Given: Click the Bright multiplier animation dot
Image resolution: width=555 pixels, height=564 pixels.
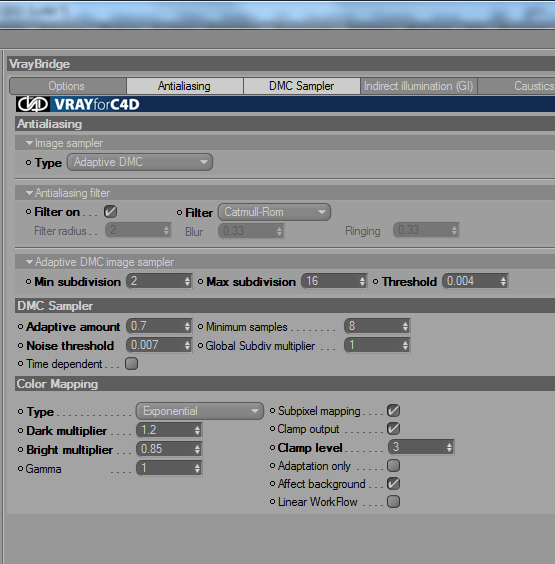Looking at the screenshot, I should coord(21,450).
